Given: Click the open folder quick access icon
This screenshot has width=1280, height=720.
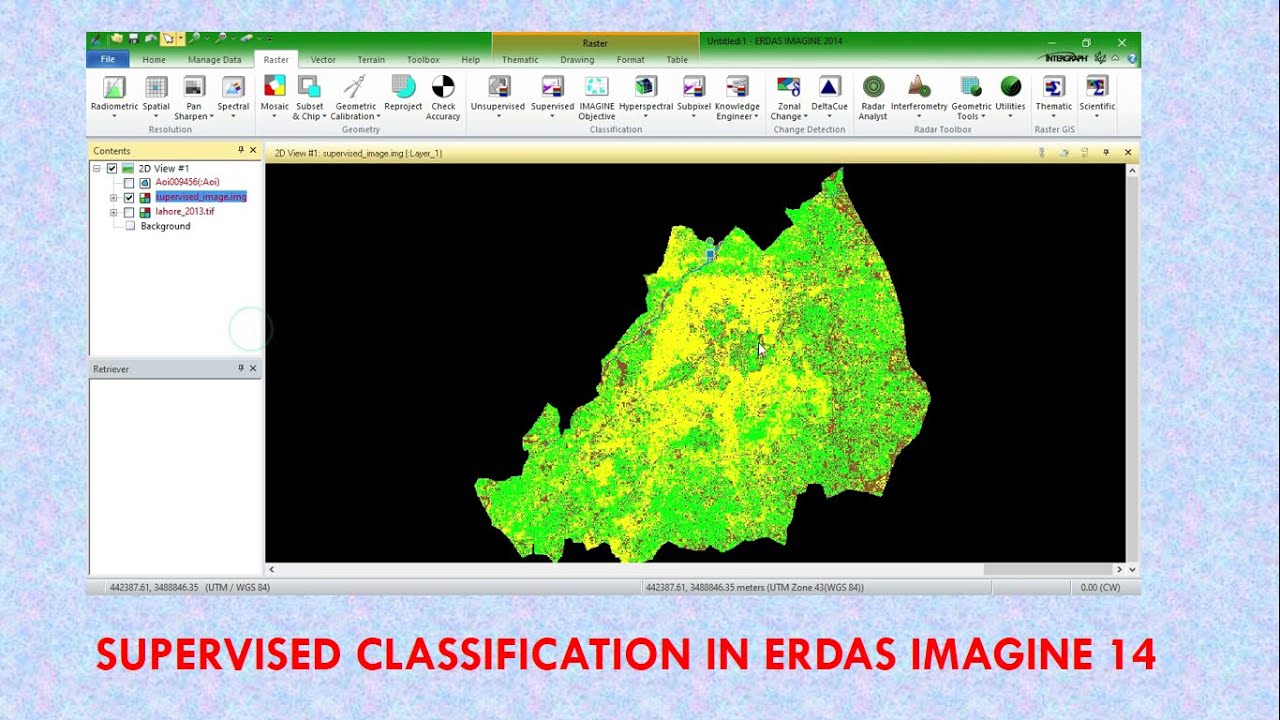Looking at the screenshot, I should [117, 39].
